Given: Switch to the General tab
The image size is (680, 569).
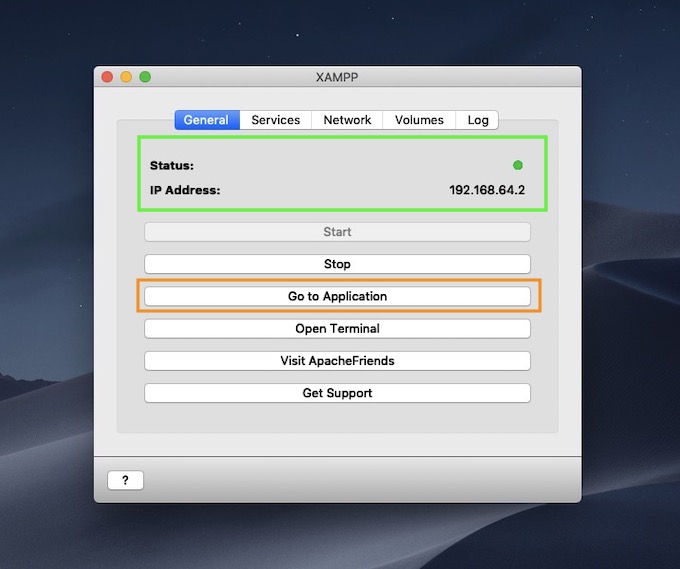Looking at the screenshot, I should (207, 120).
